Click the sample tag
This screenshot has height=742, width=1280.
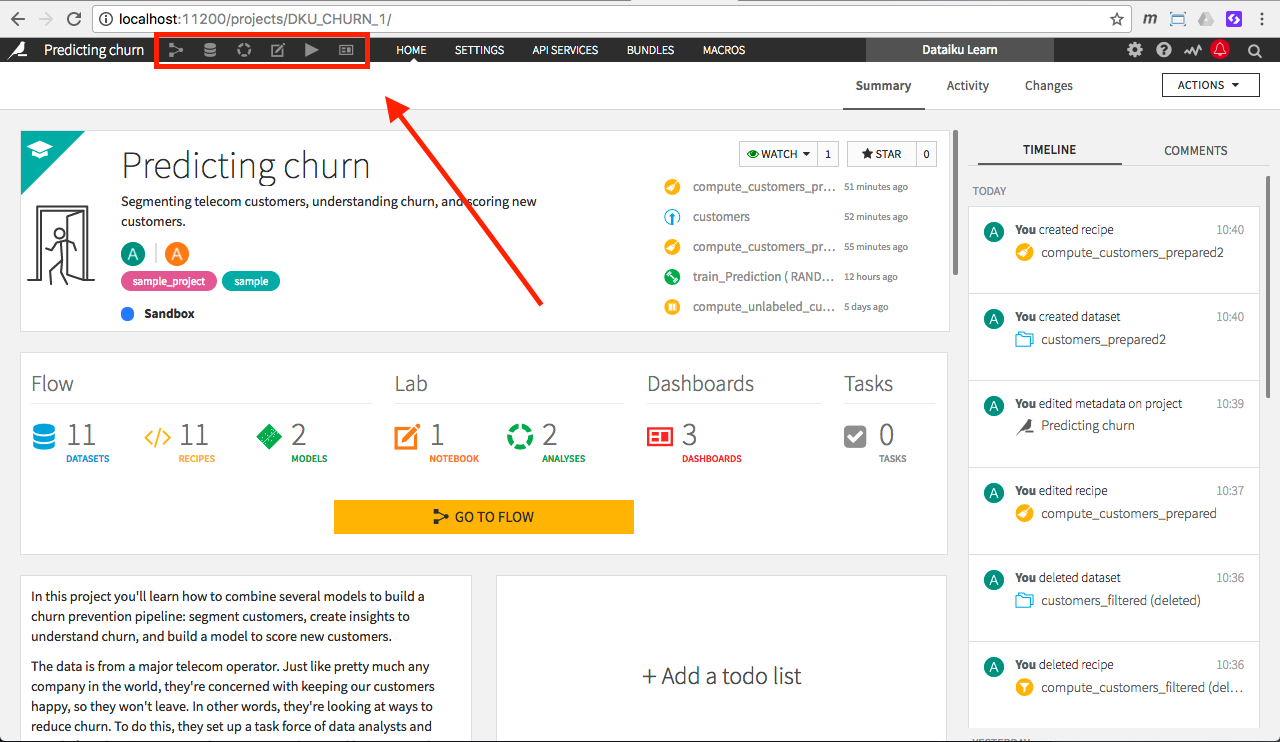point(251,282)
